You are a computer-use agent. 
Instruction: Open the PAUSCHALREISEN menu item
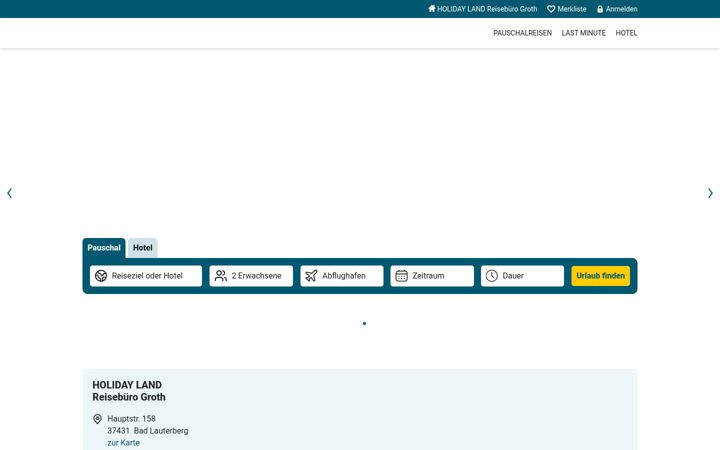coord(523,33)
